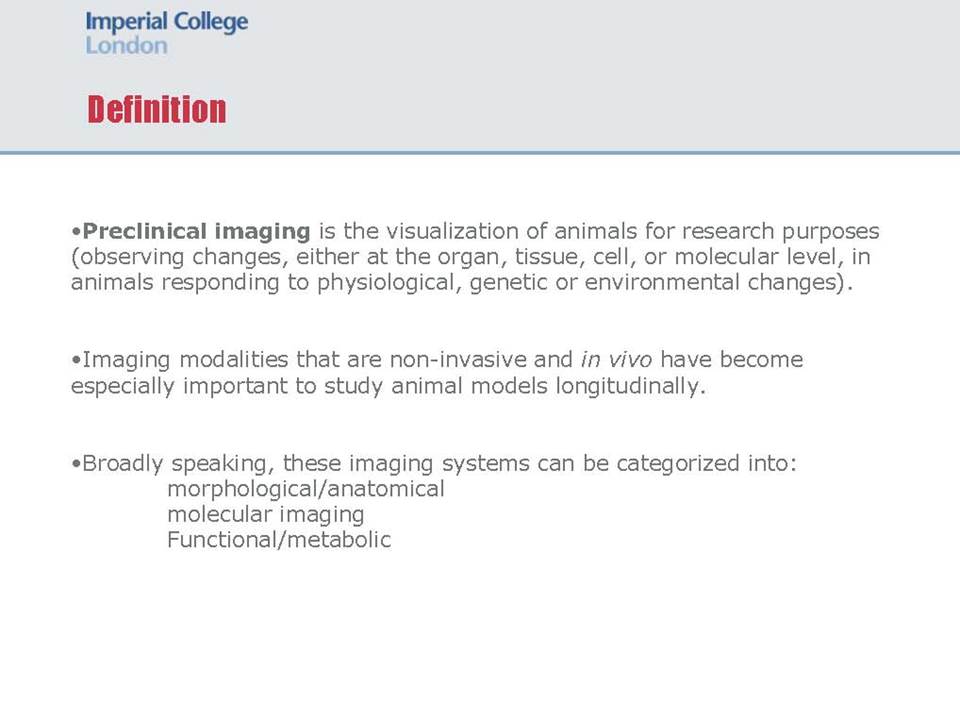Click the phrase categorized into:

pos(707,463)
